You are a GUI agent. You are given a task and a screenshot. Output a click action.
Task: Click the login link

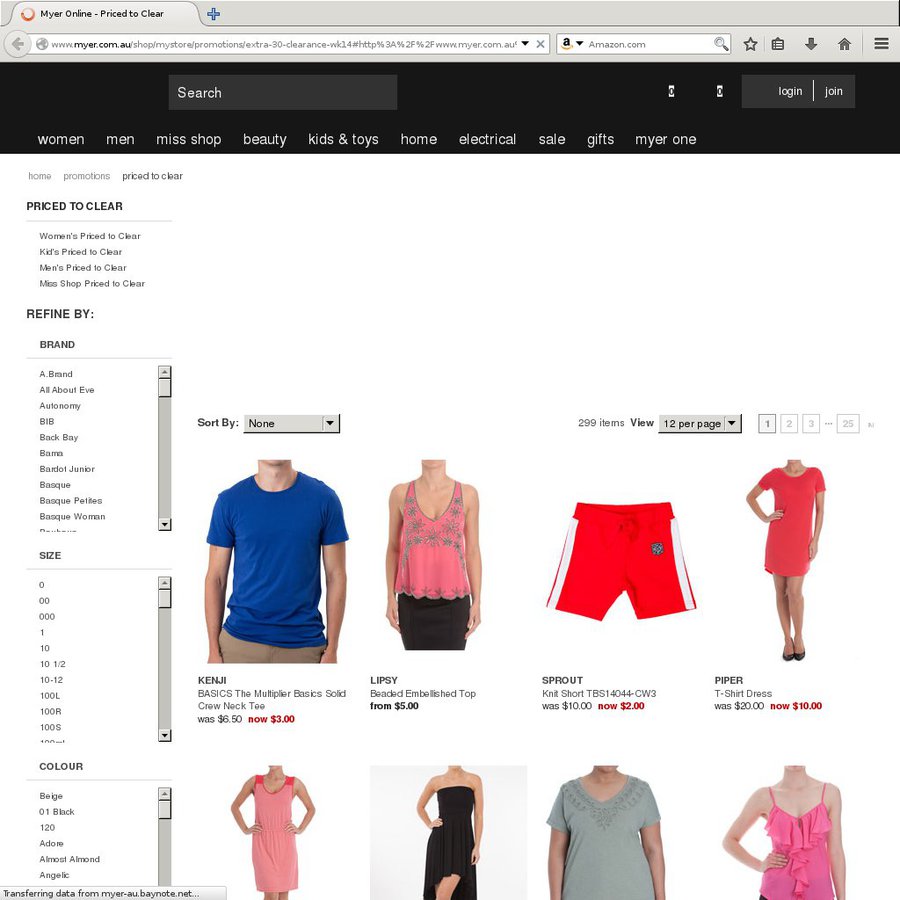[790, 91]
